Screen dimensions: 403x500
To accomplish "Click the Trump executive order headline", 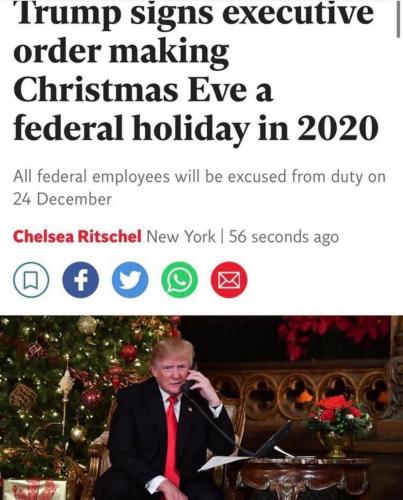I will tap(196, 71).
